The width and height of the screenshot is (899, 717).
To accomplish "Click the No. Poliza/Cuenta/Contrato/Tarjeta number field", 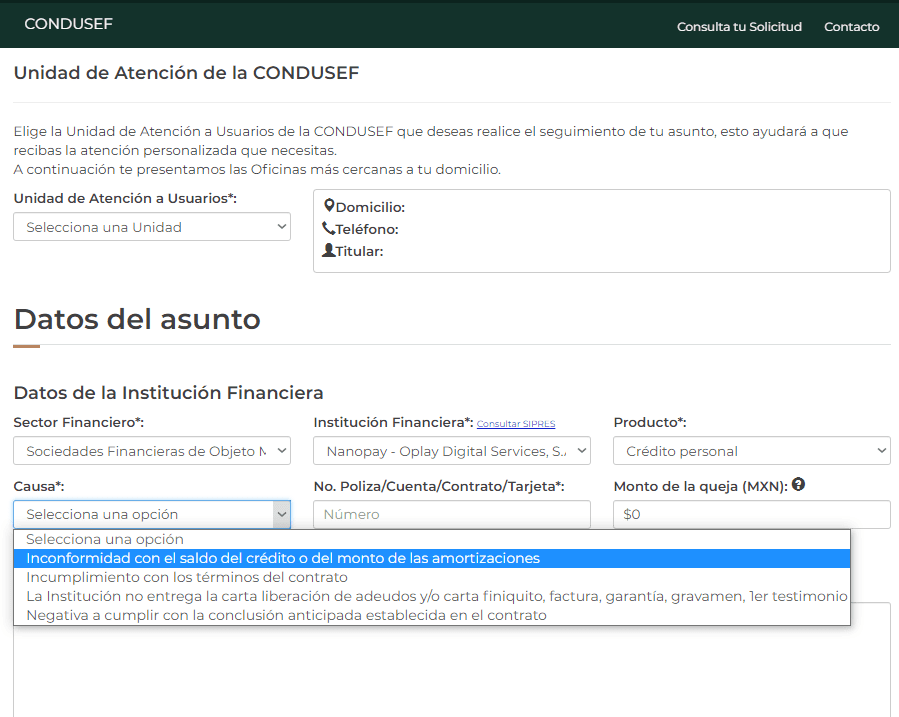I will (x=451, y=513).
